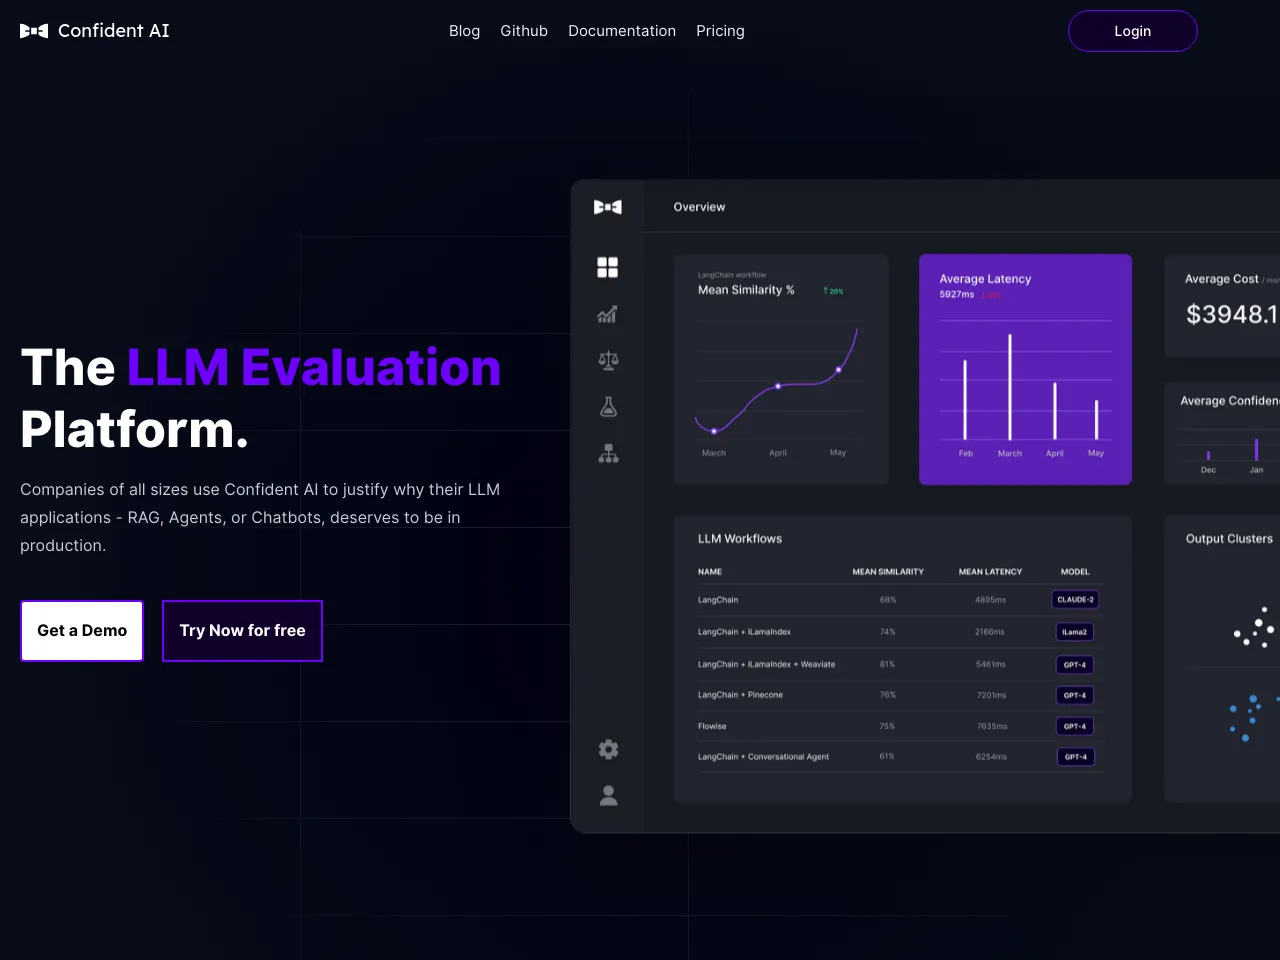Select the dashboard grid icon in sidebar

coord(607,267)
